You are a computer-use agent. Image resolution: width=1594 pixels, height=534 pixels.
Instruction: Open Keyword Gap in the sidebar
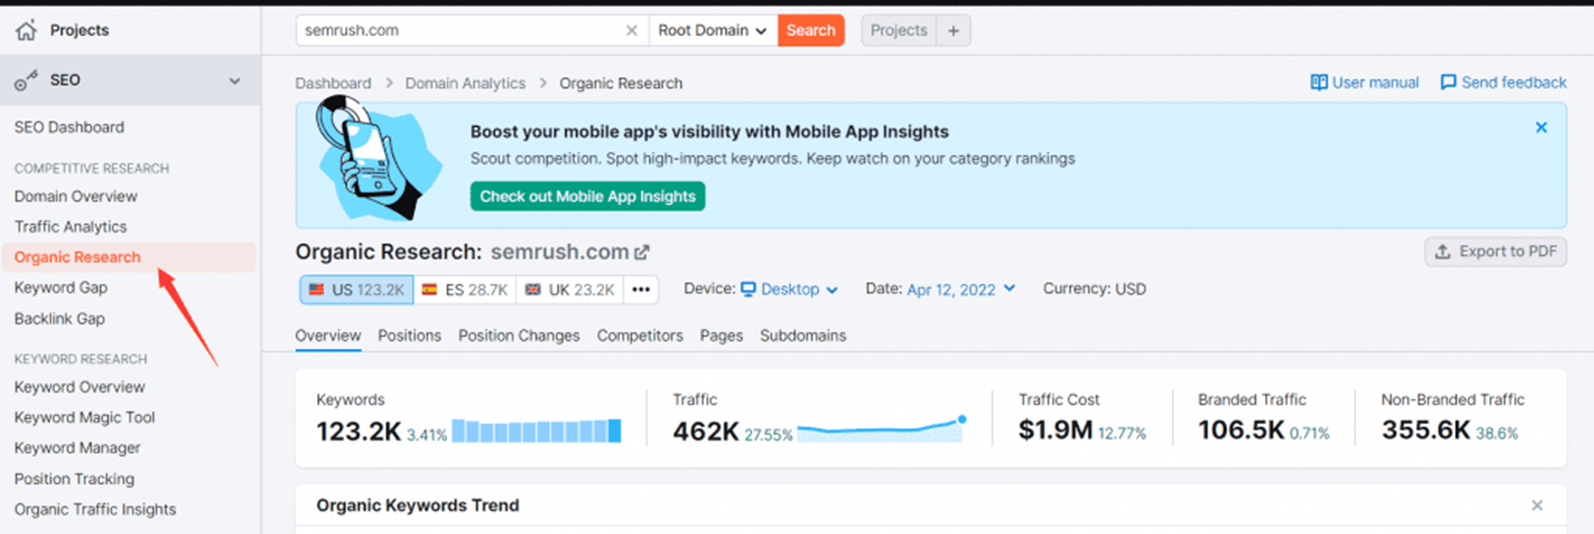coord(61,288)
